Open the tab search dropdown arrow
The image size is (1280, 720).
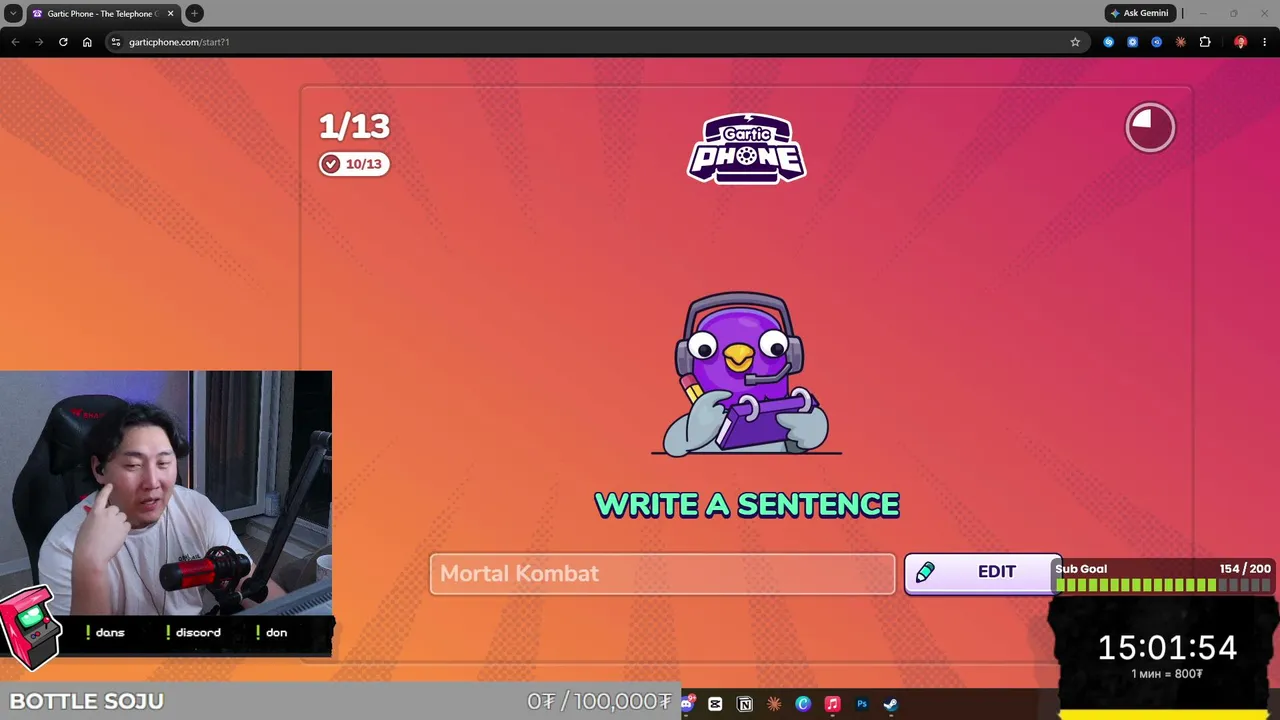pos(13,13)
